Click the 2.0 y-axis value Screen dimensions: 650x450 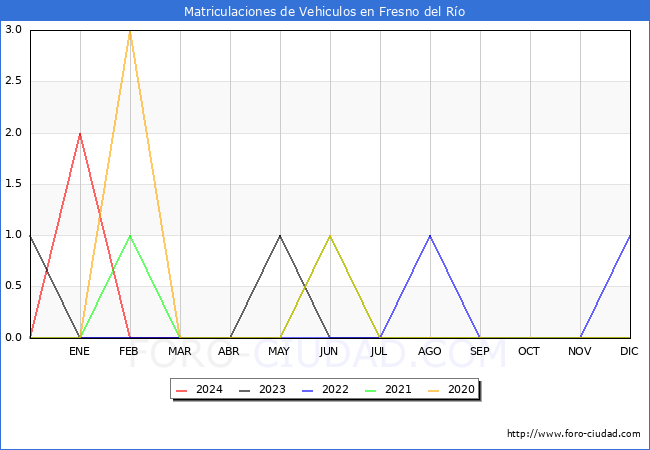tap(13, 133)
